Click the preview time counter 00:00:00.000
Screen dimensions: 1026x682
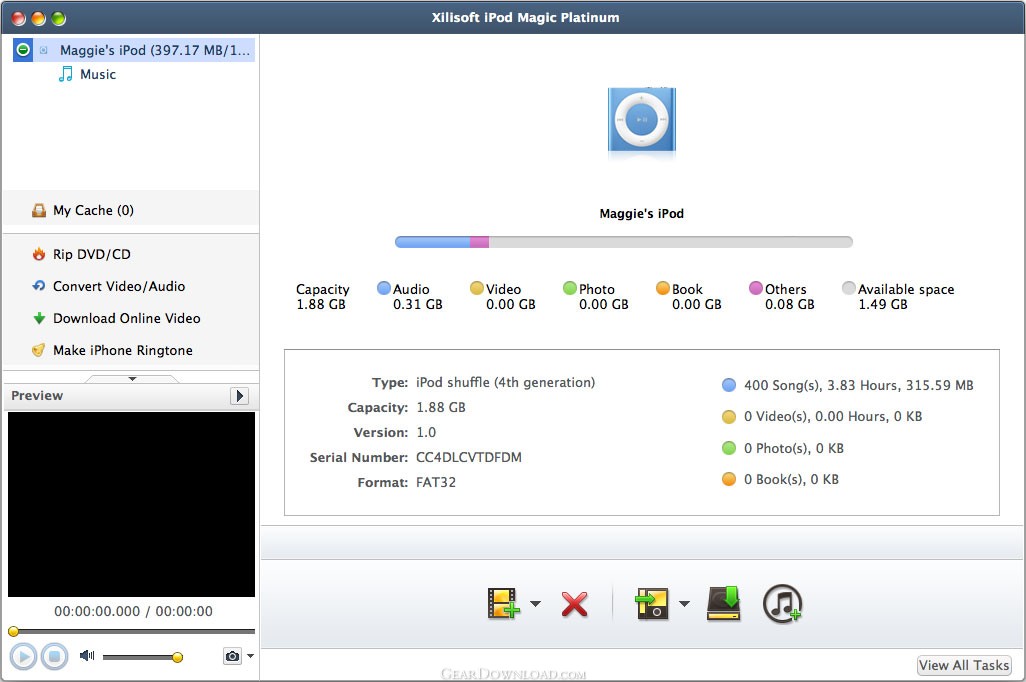(97, 611)
